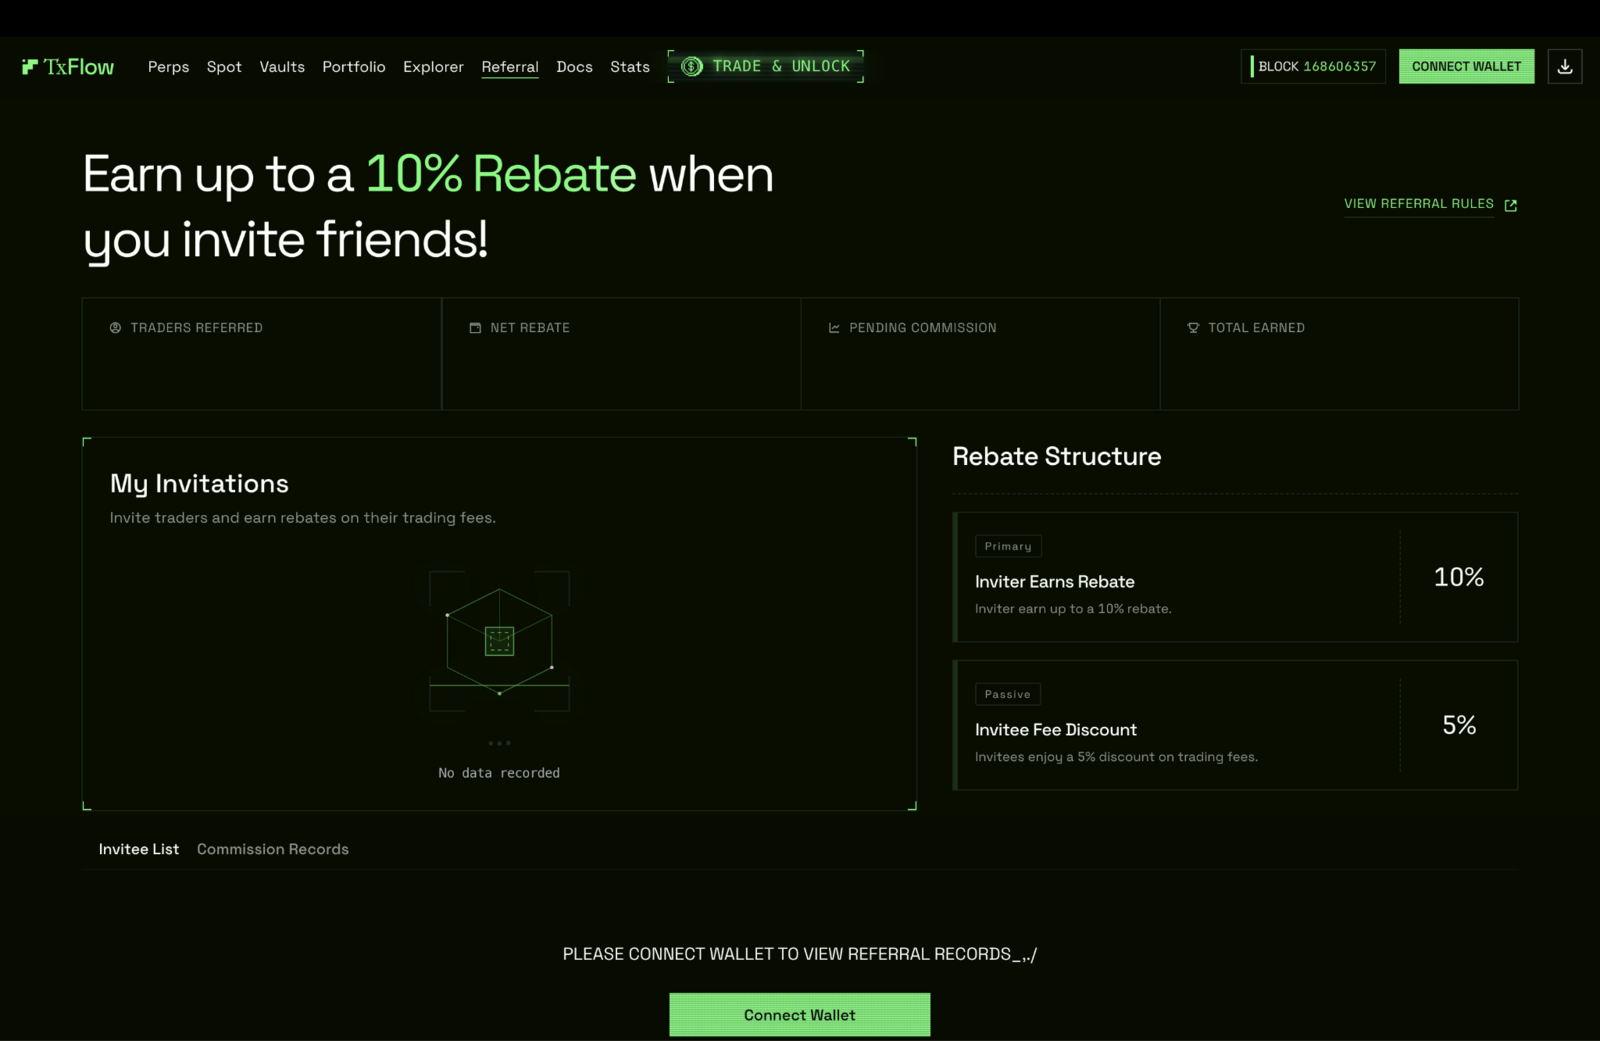1600x1041 pixels.
Task: Select the Invitee List tab
Action: [139, 849]
